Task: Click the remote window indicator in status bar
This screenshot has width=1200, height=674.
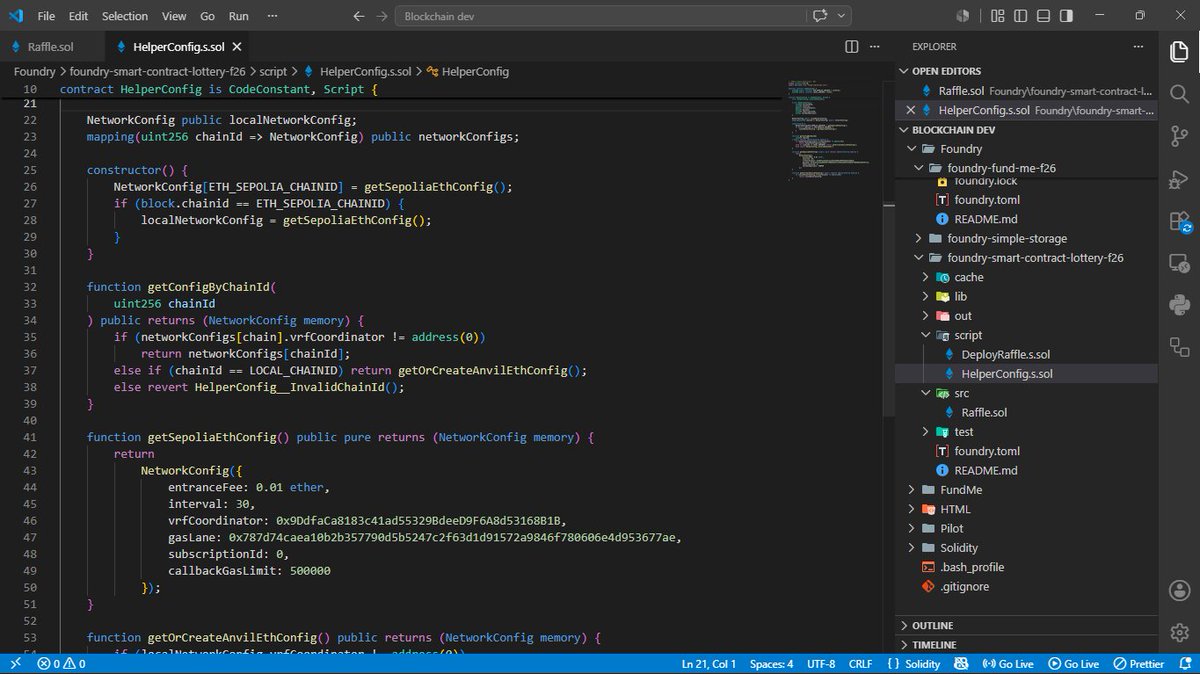Action: coord(14,664)
